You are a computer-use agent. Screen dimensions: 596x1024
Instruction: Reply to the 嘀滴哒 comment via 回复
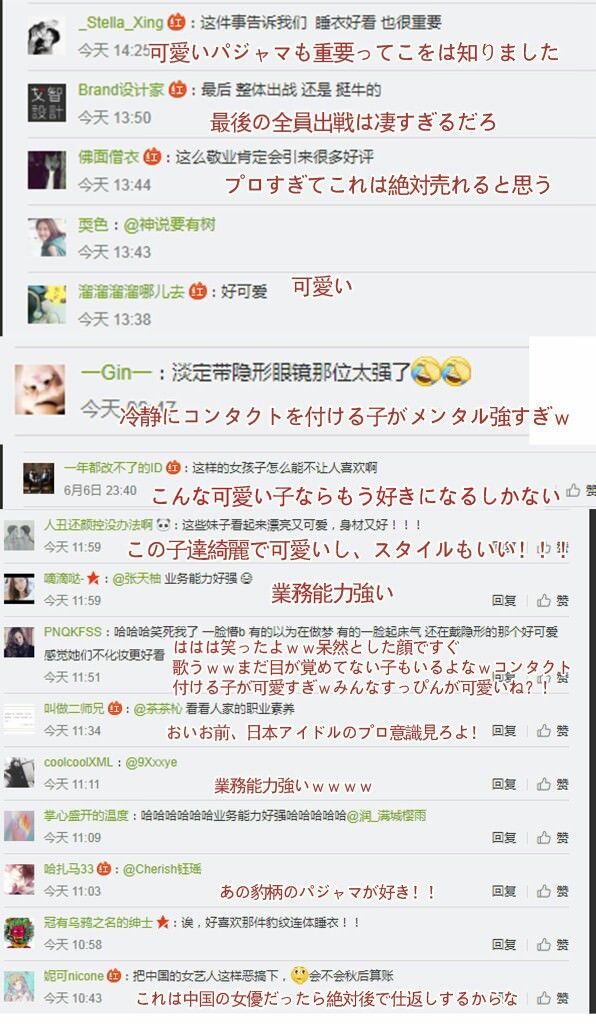(504, 600)
